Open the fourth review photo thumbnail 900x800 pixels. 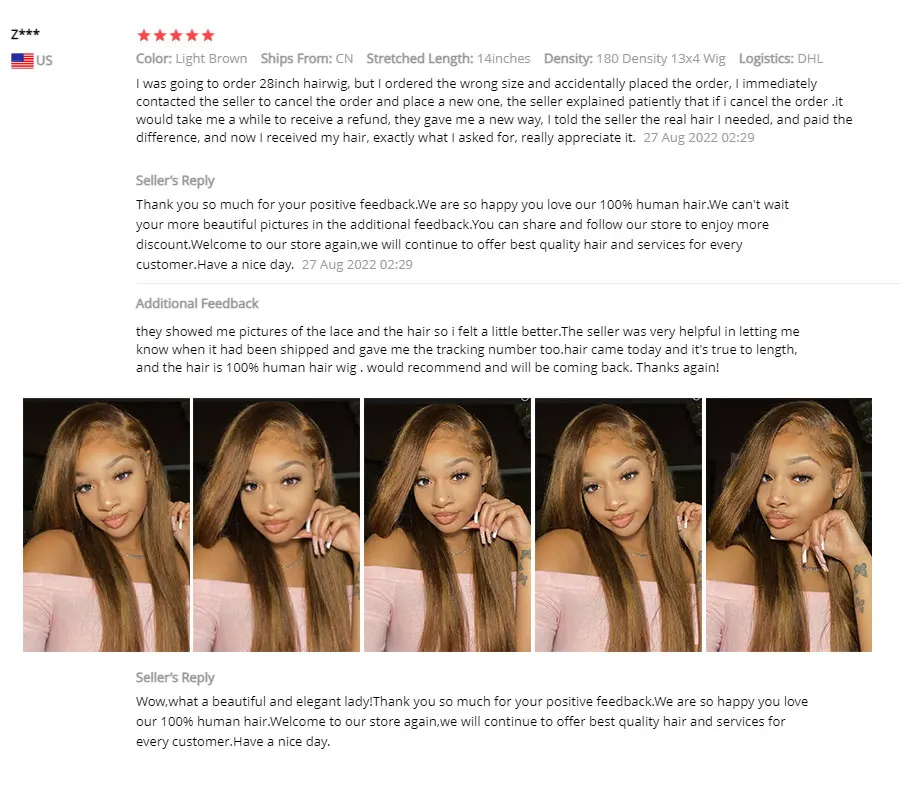pos(618,525)
